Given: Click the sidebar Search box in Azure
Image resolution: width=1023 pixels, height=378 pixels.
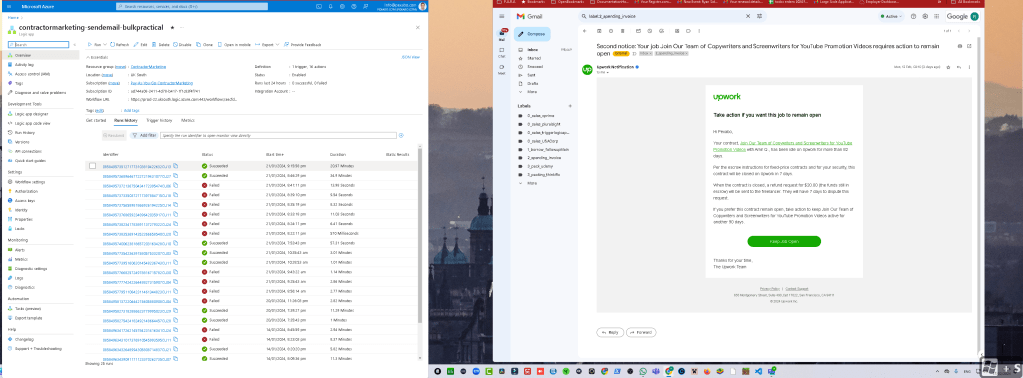Looking at the screenshot, I should [x=38, y=44].
